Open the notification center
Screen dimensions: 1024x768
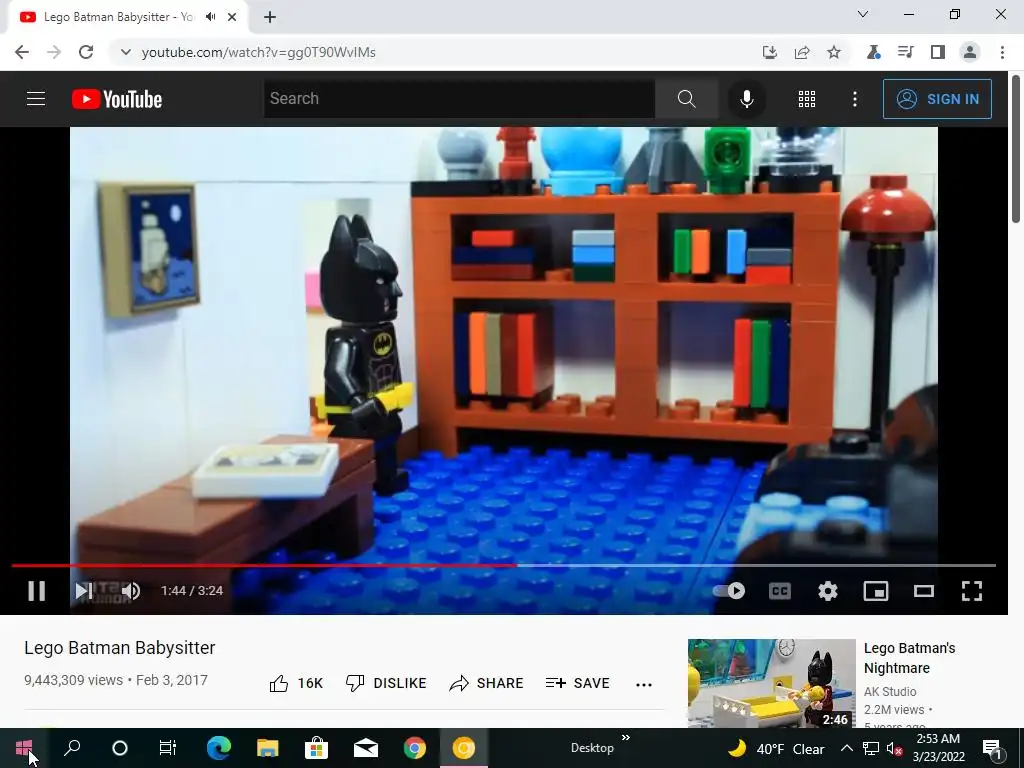[992, 748]
